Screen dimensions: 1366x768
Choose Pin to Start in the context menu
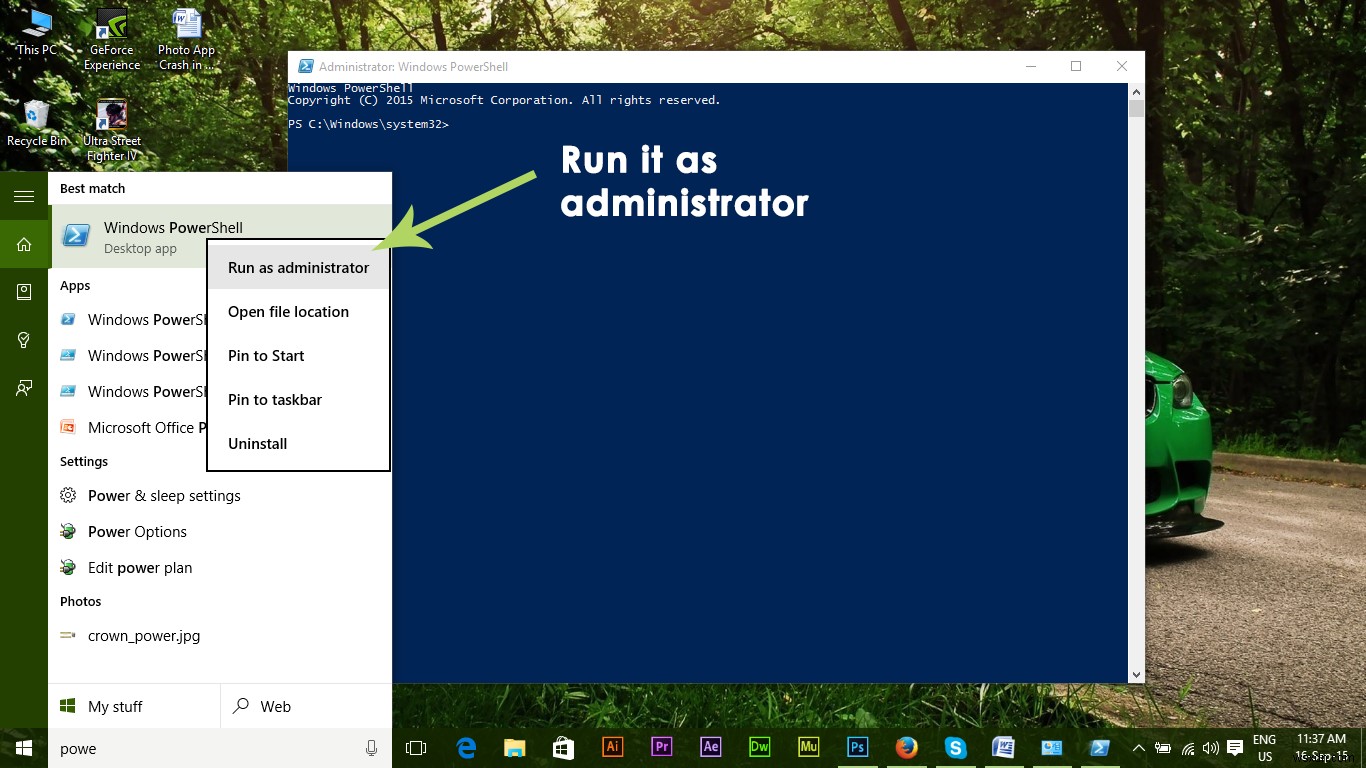[x=298, y=356]
